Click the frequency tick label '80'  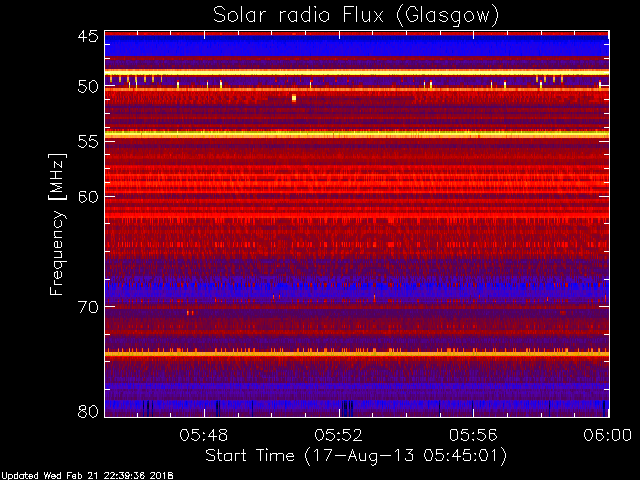(88, 411)
